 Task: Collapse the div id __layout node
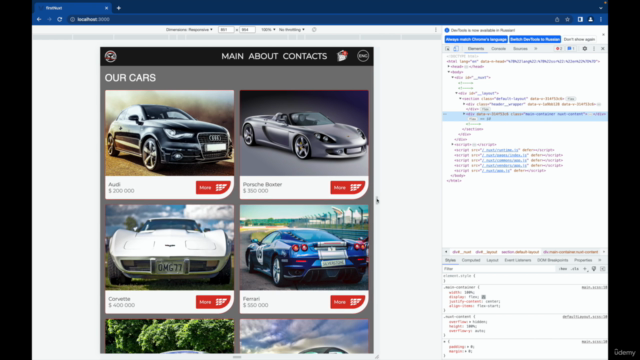click(x=456, y=93)
